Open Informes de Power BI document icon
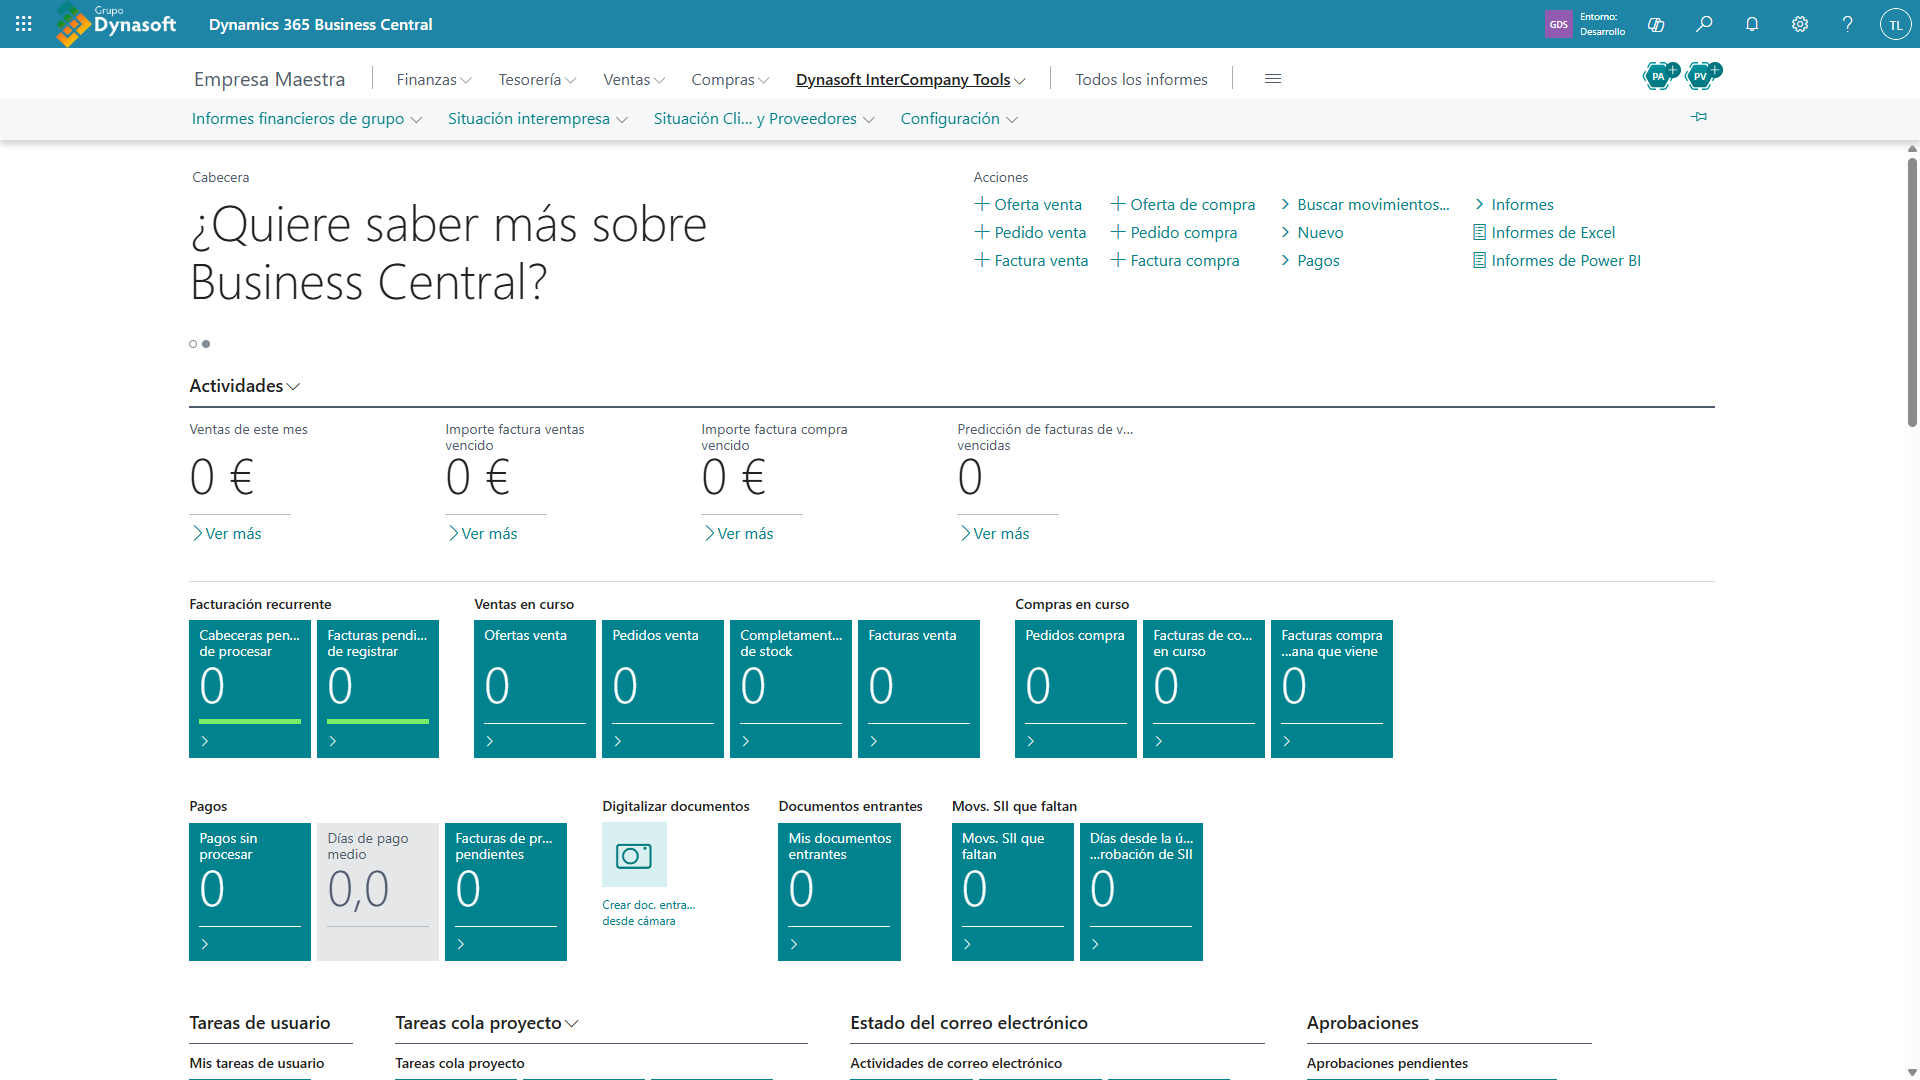Image resolution: width=1920 pixels, height=1080 pixels. click(1479, 260)
